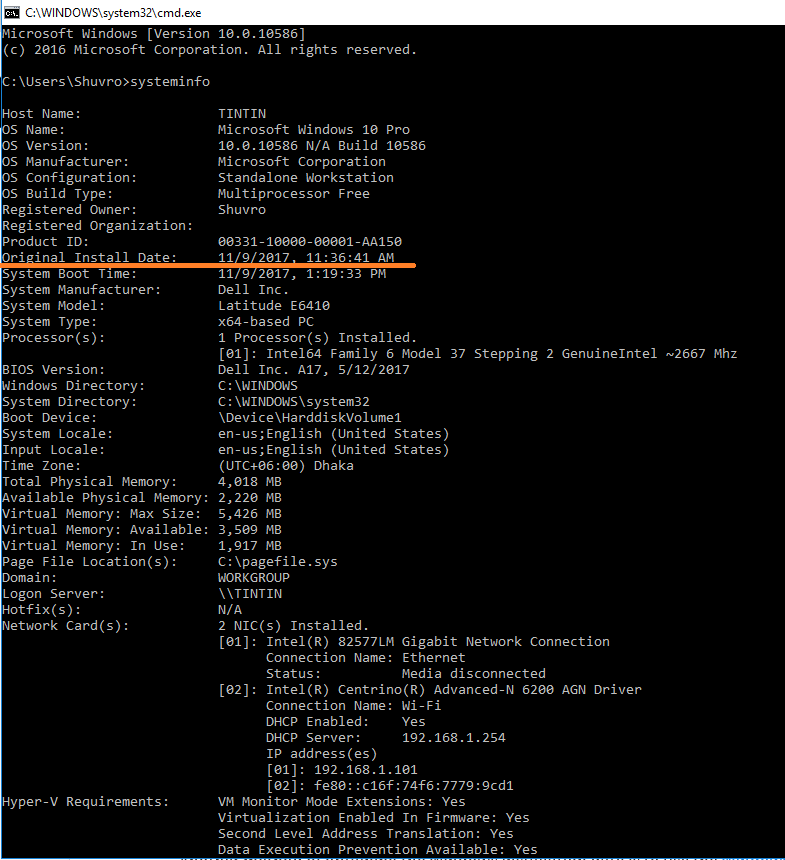Click the Original Install Date value

point(306,257)
